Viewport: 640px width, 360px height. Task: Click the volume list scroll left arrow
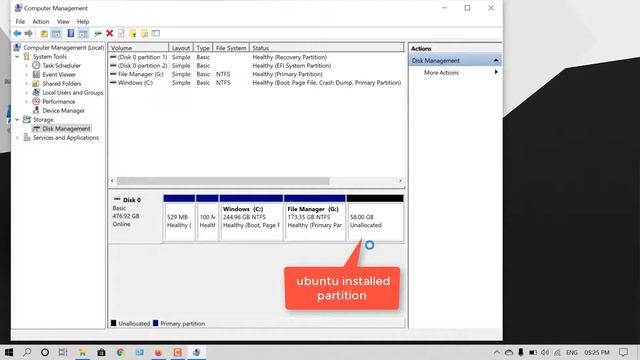(x=112, y=181)
